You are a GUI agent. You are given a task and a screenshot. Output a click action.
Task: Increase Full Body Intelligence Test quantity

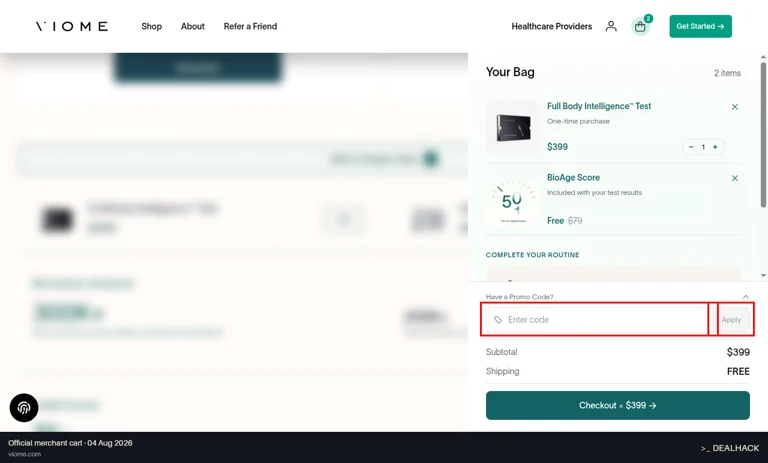coord(715,147)
